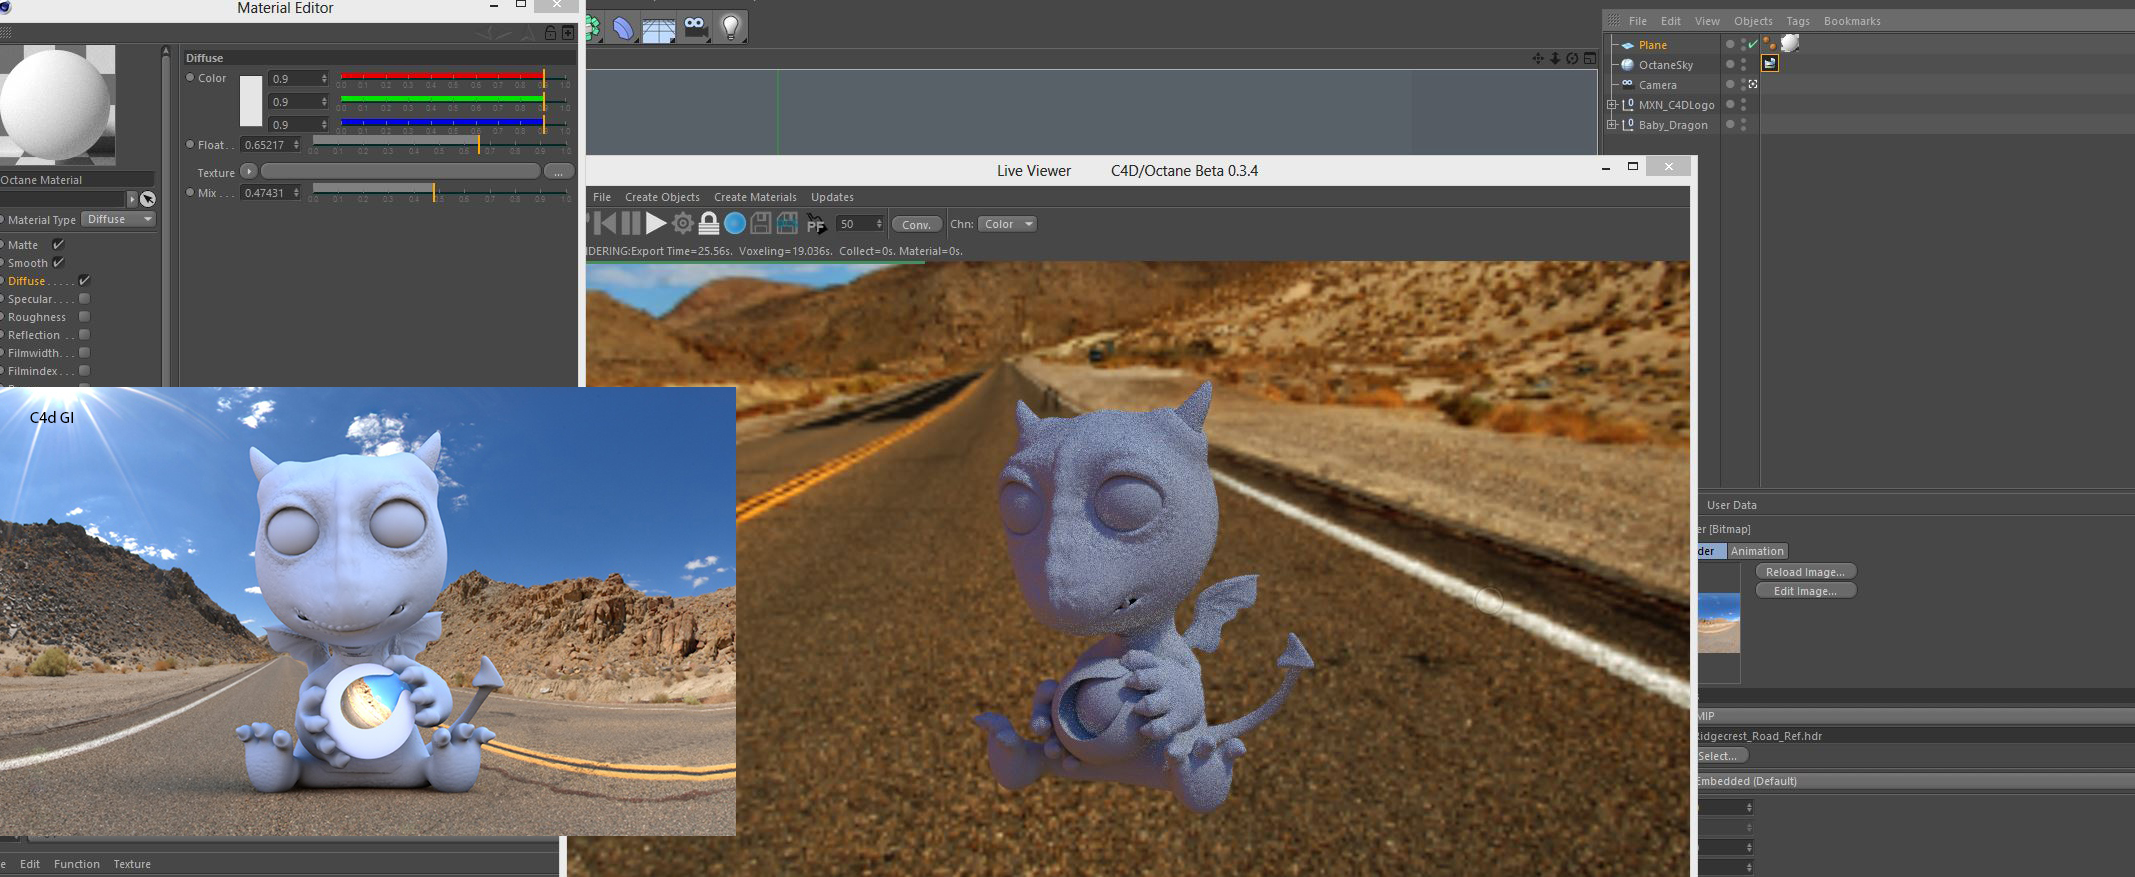Click the blue sphere icon in Live Viewer
The height and width of the screenshot is (877, 2135).
735,223
